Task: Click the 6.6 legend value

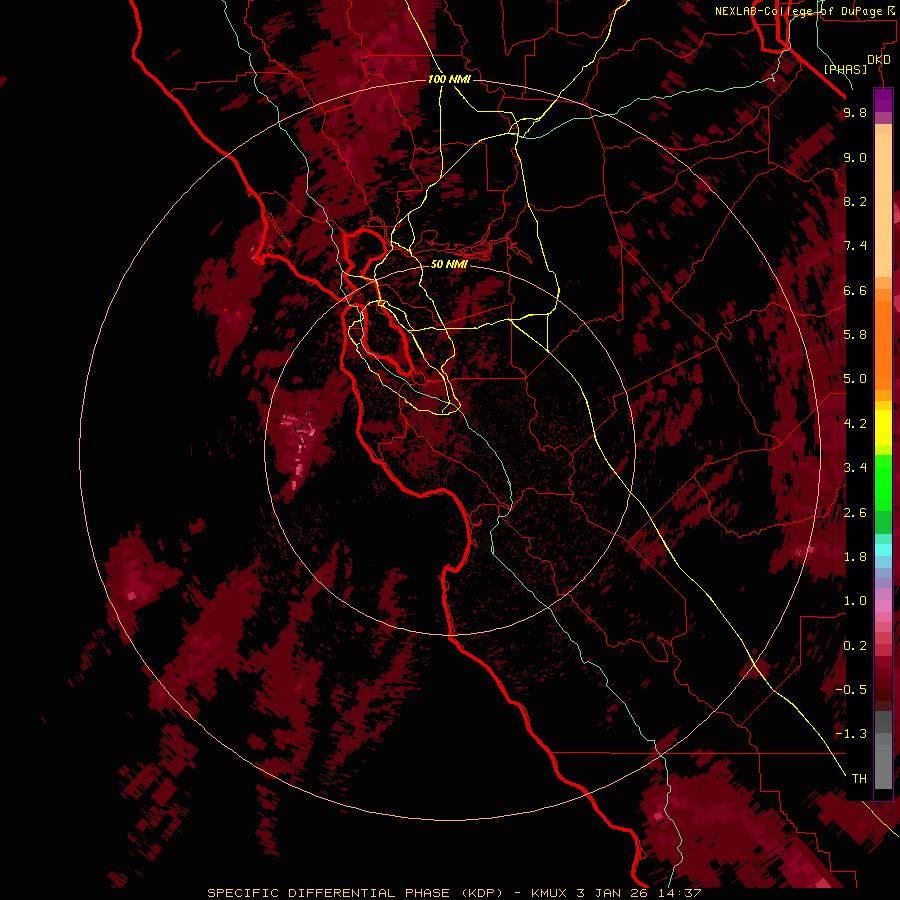Action: (x=855, y=290)
